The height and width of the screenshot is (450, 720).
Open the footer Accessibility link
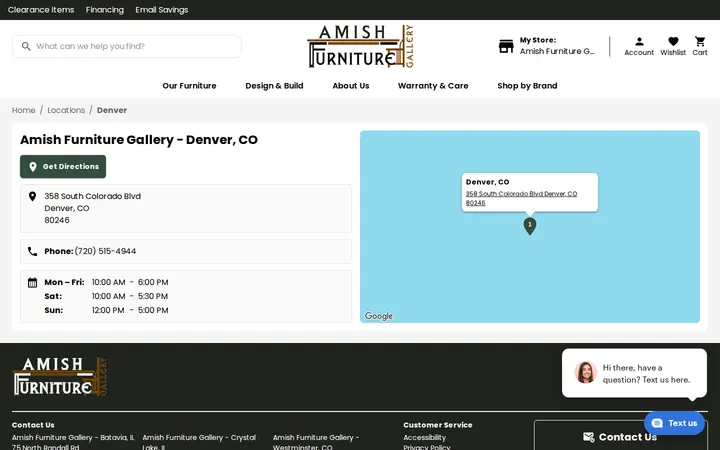pos(424,438)
